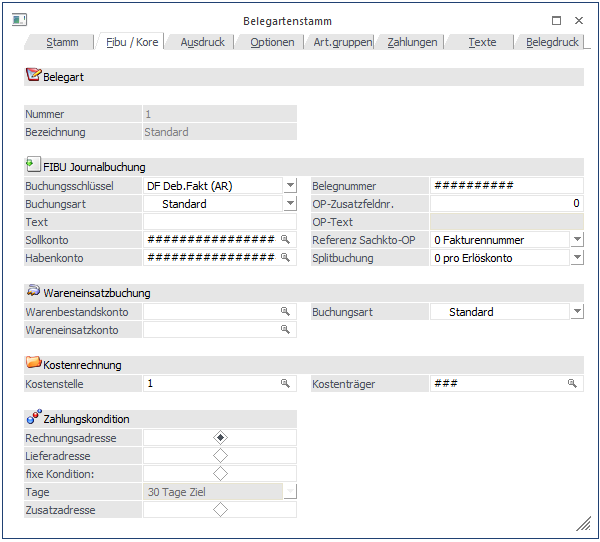Image resolution: width=600 pixels, height=542 pixels.
Task: Click the search icon in Sollkonto field
Action: [285, 240]
